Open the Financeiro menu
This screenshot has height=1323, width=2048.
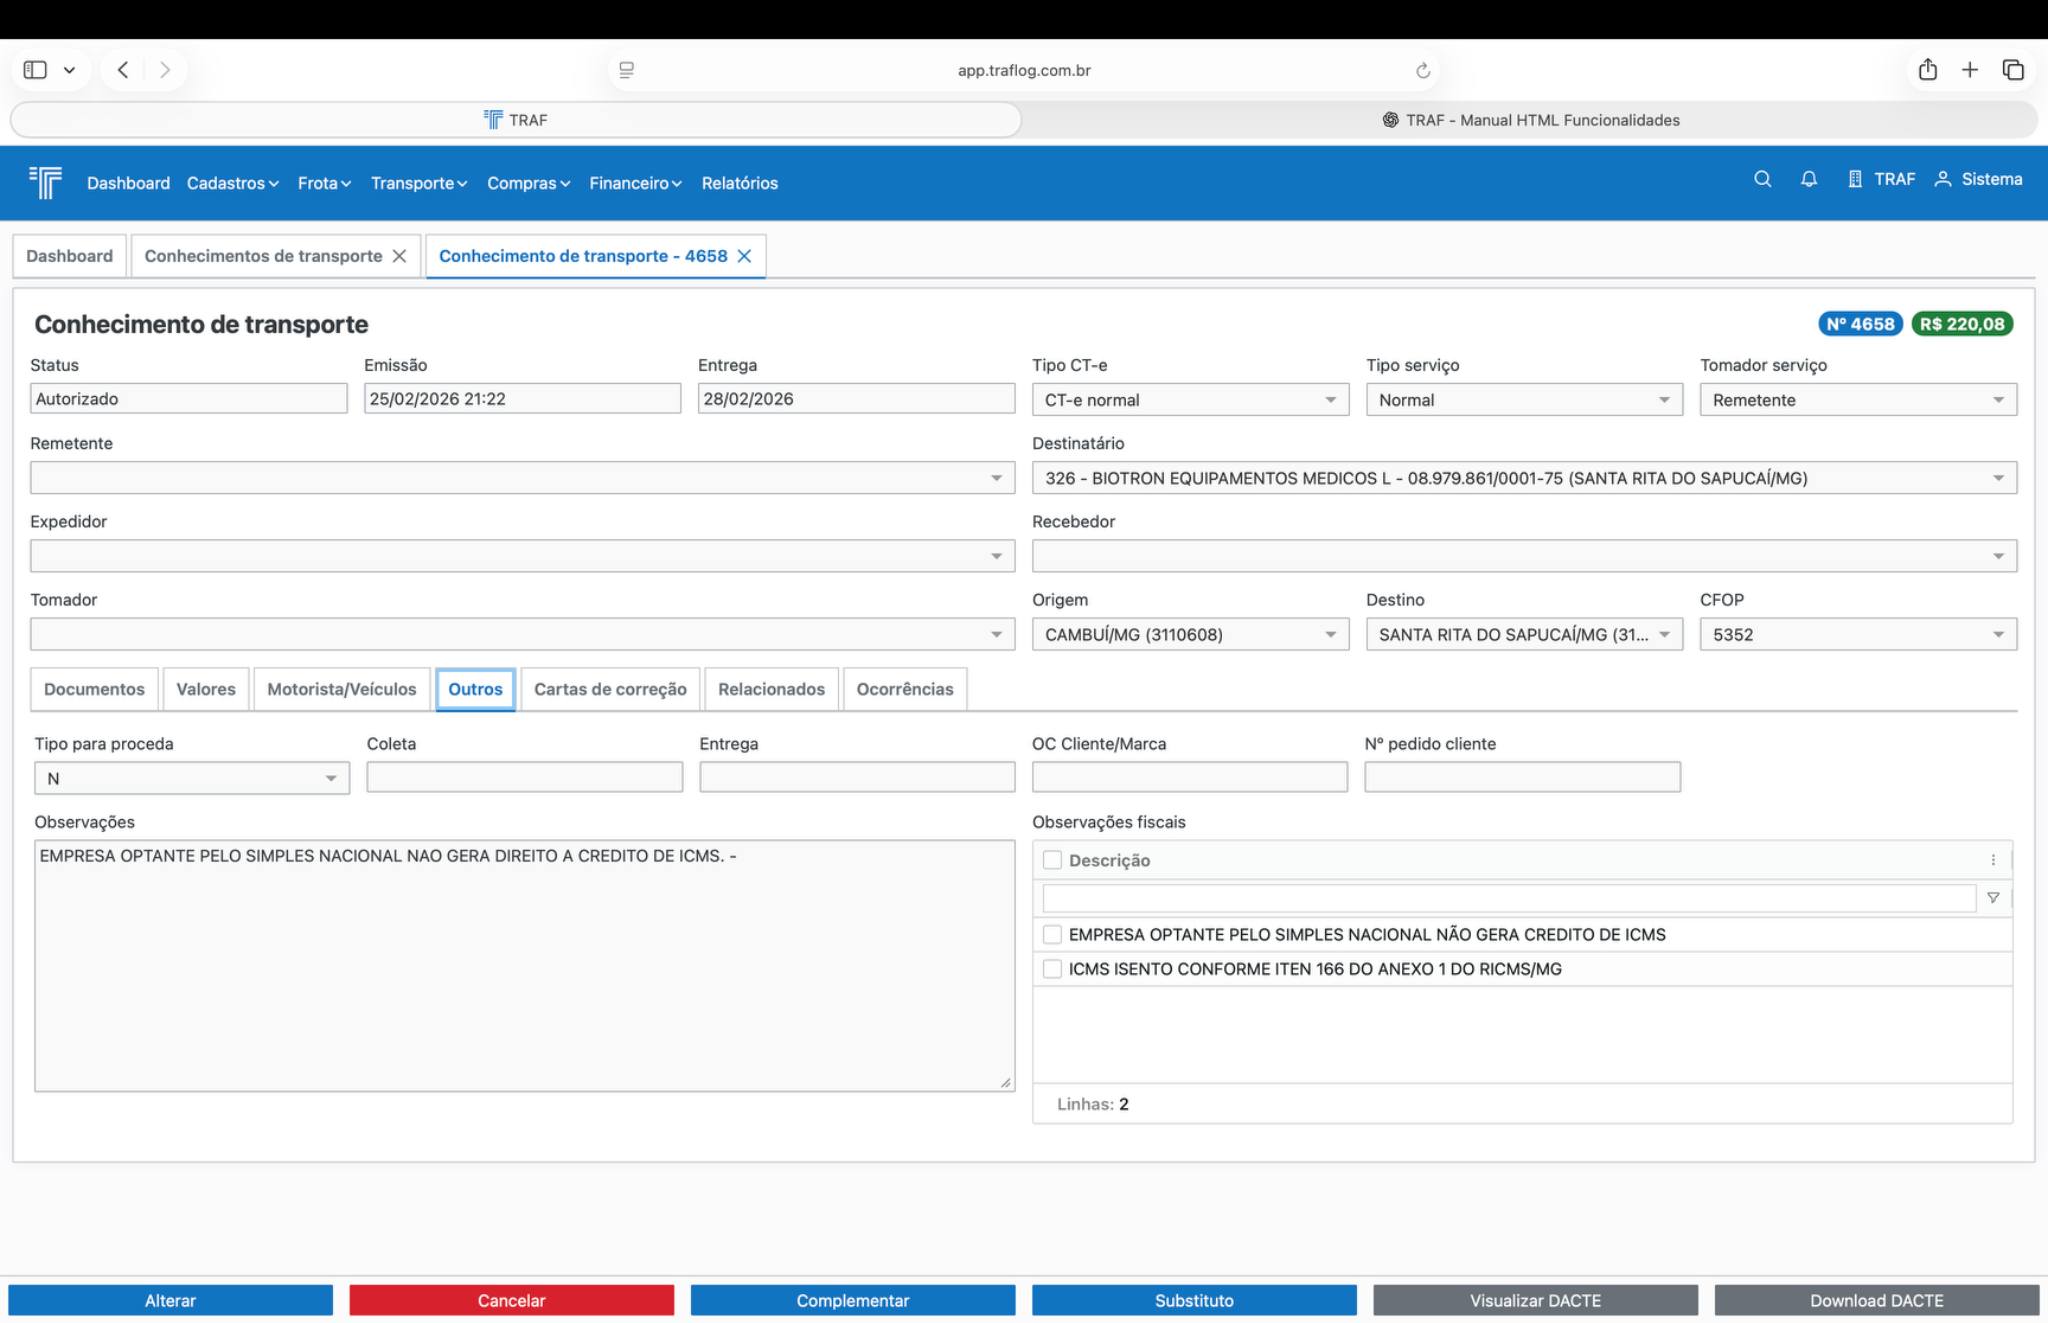(x=634, y=183)
